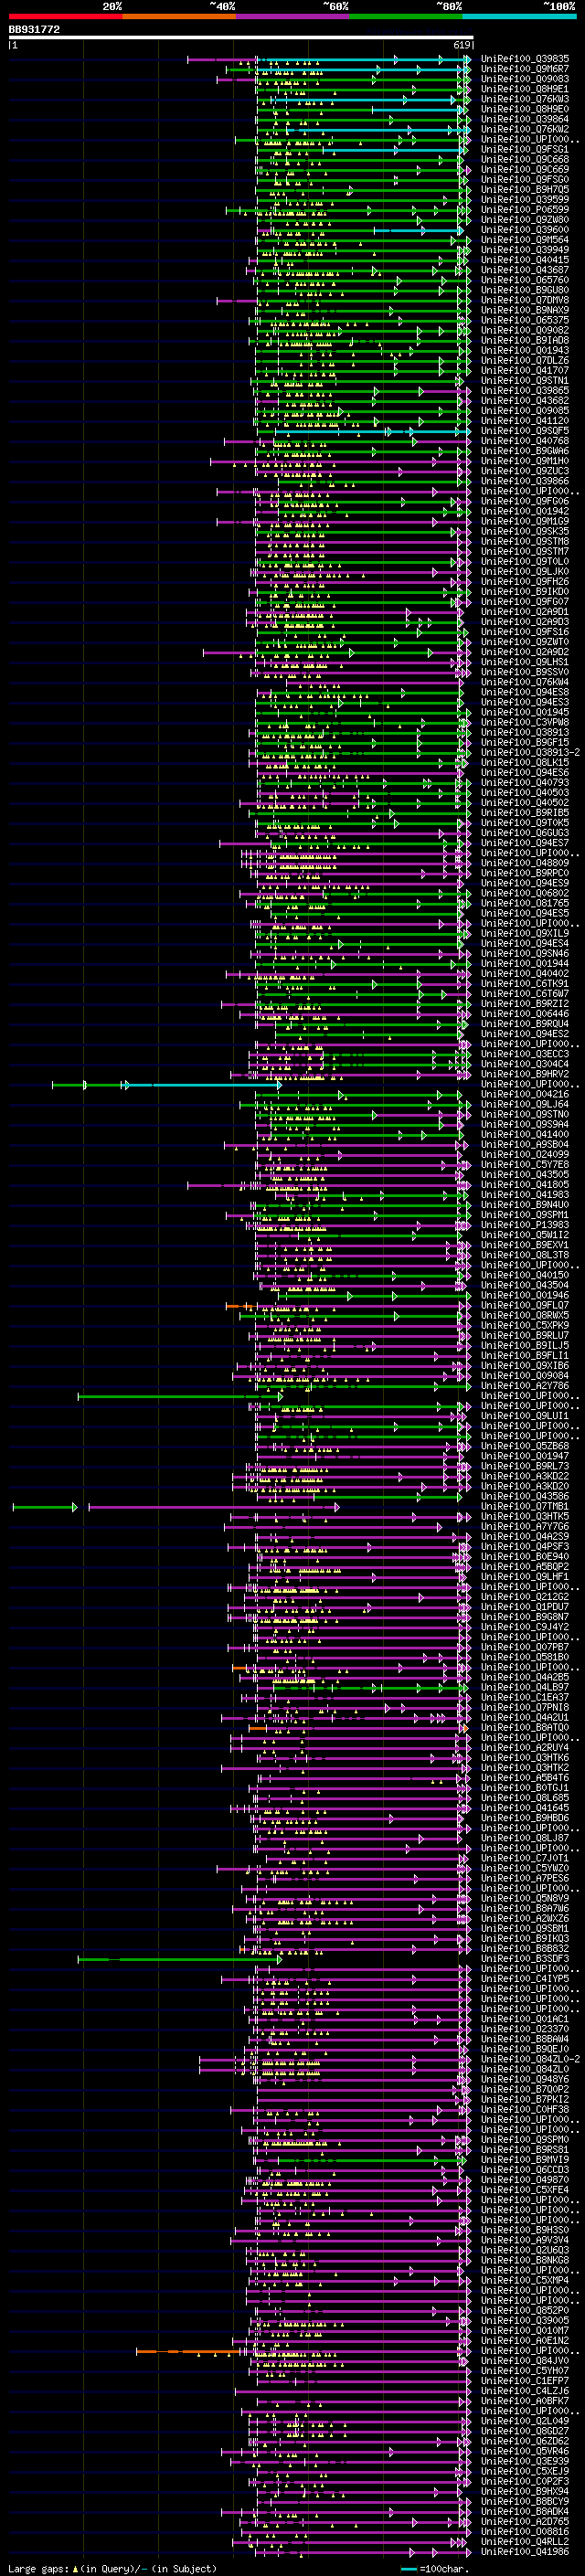Click the cyan ~100% identity legend bar
This screenshot has width=585, height=2576.
click(520, 16)
